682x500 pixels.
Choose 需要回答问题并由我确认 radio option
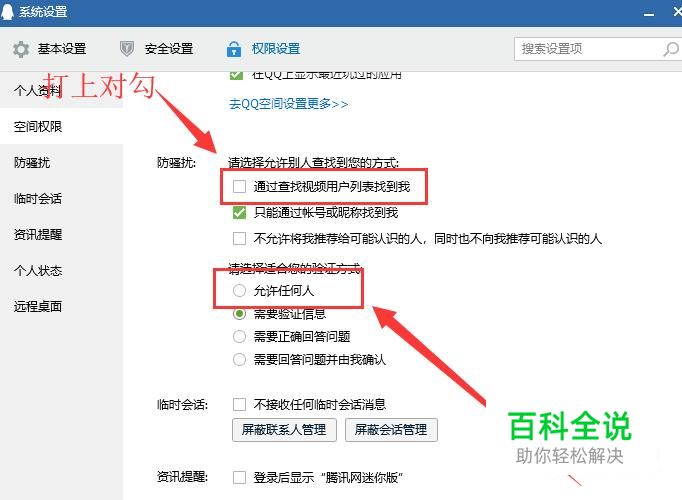point(239,360)
